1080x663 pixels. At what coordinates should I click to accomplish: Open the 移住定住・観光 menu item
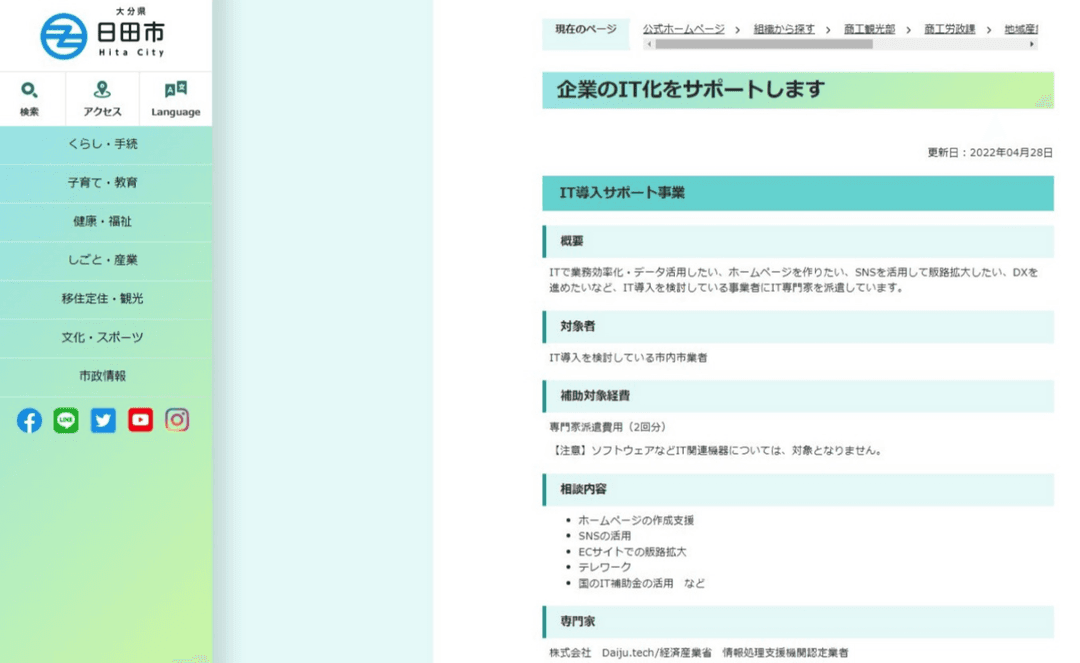coord(103,299)
